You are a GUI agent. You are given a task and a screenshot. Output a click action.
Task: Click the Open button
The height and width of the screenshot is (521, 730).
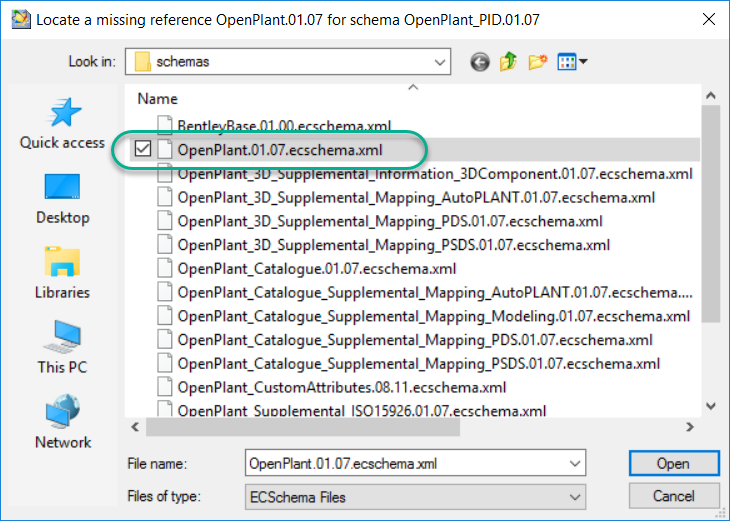(674, 464)
